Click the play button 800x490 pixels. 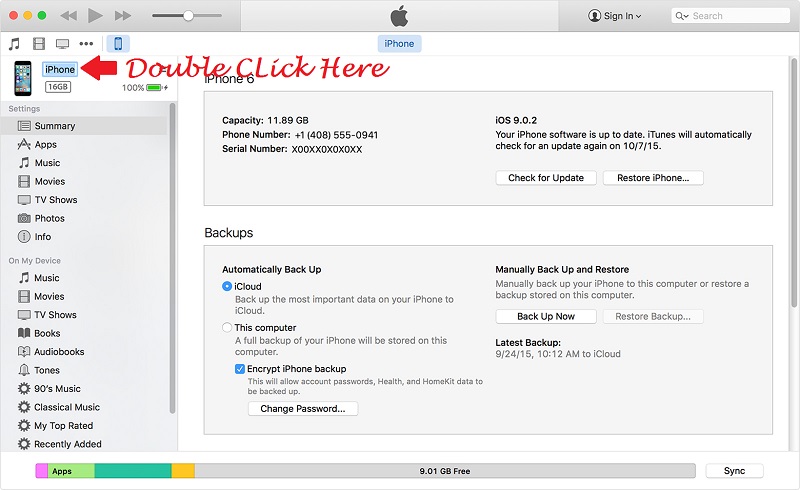click(95, 16)
